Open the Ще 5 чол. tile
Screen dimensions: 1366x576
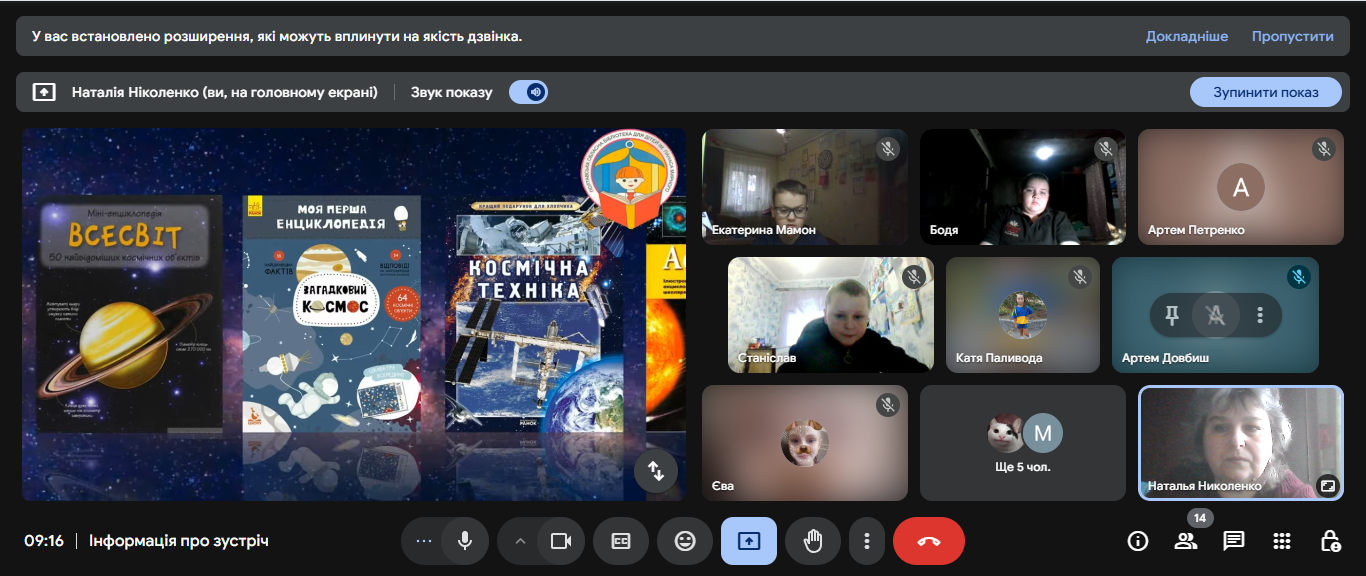(x=1023, y=443)
